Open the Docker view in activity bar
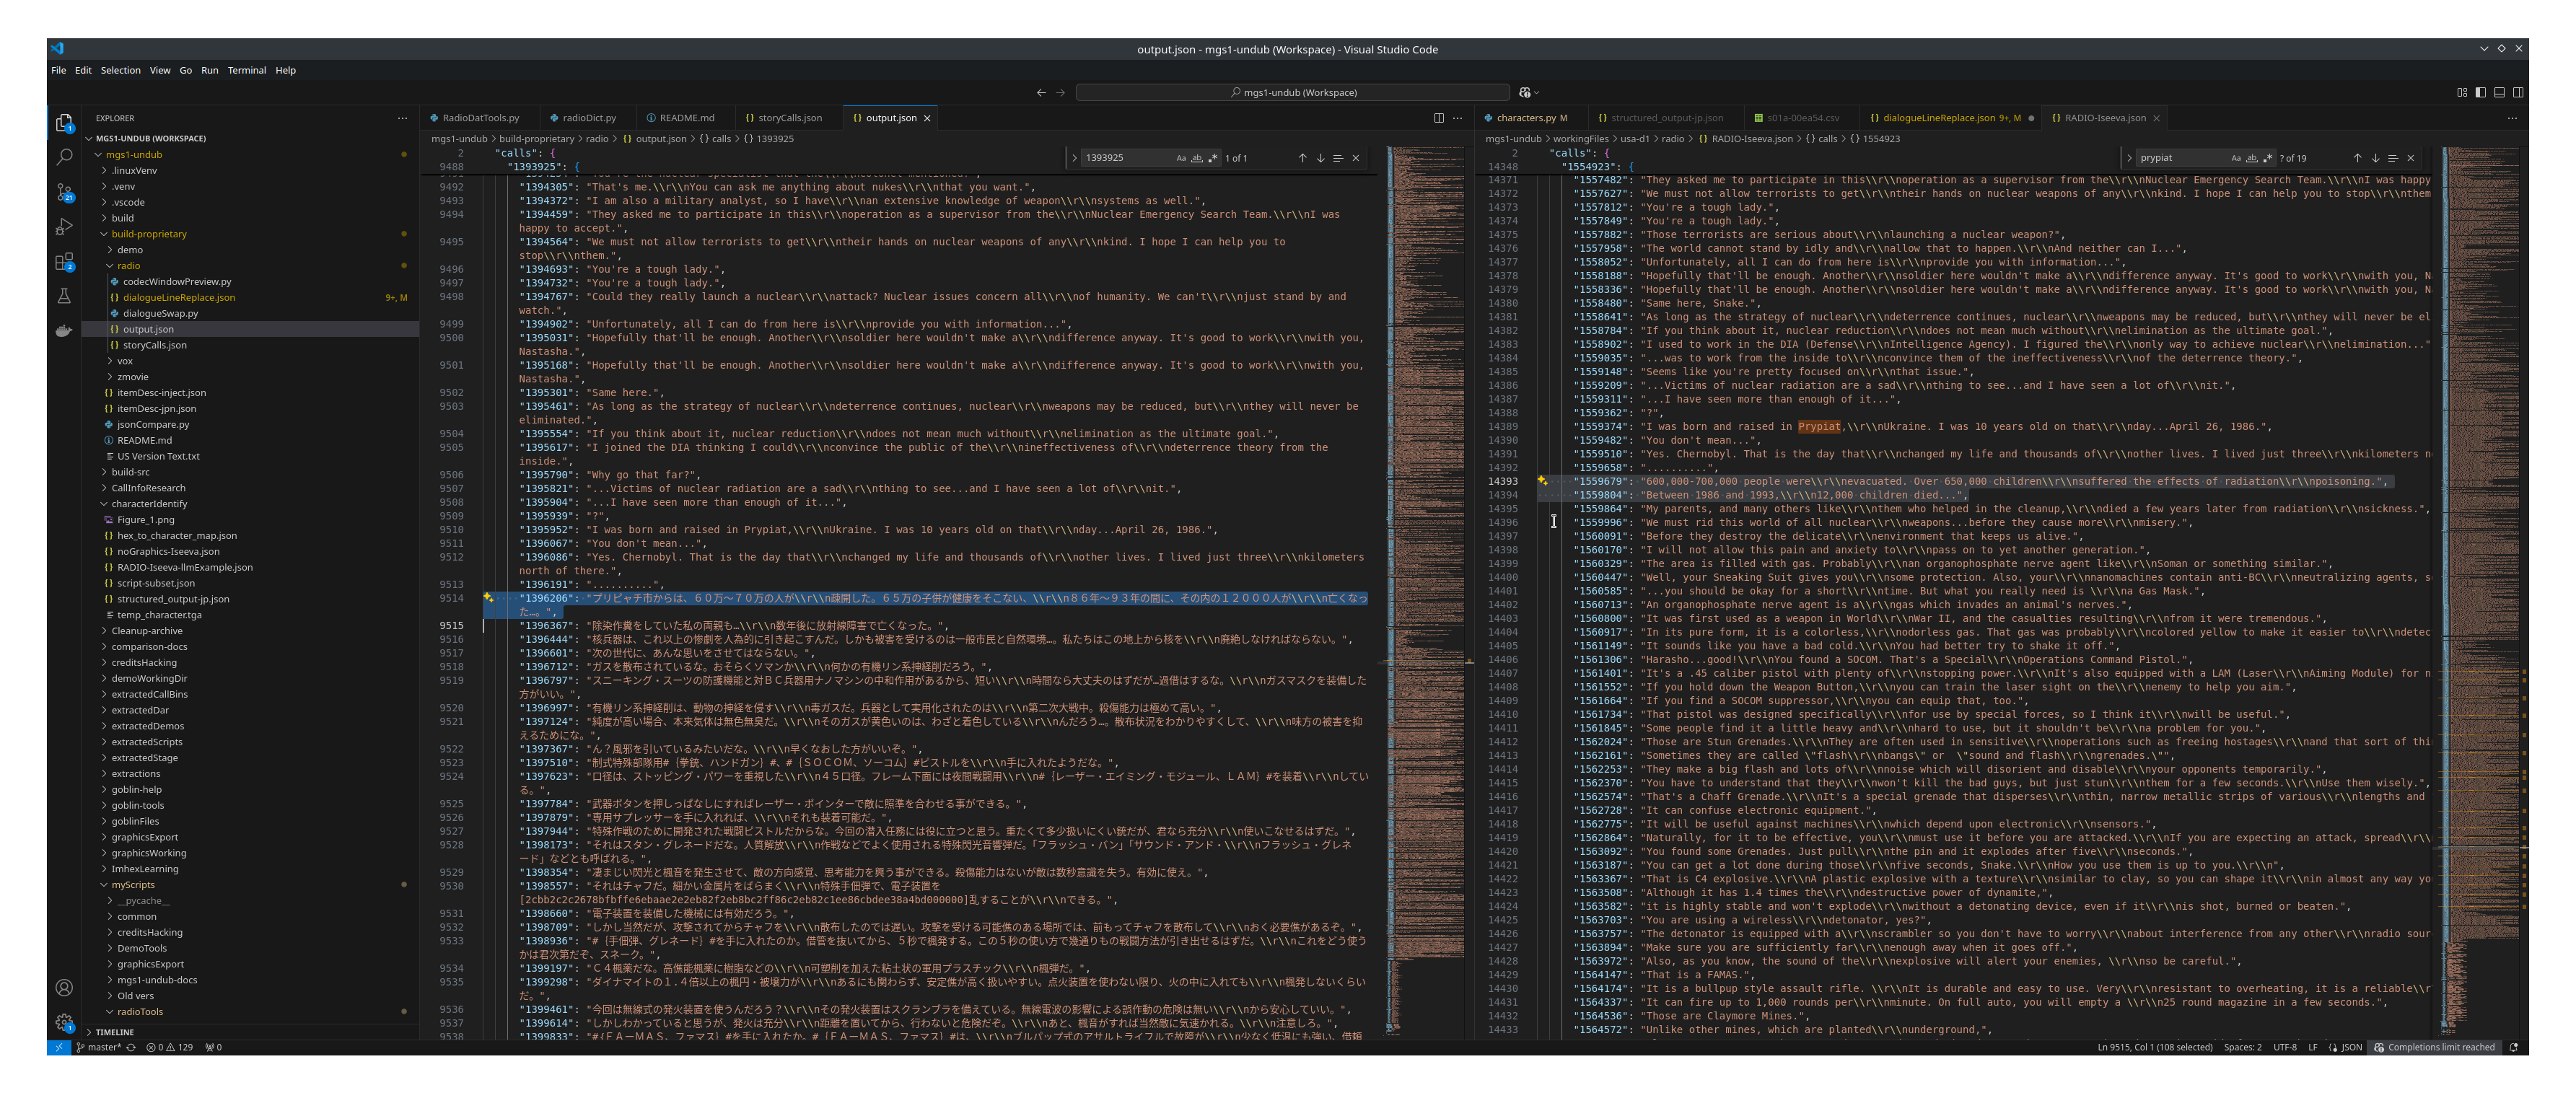Image resolution: width=2576 pixels, height=1111 pixels. pos(64,331)
